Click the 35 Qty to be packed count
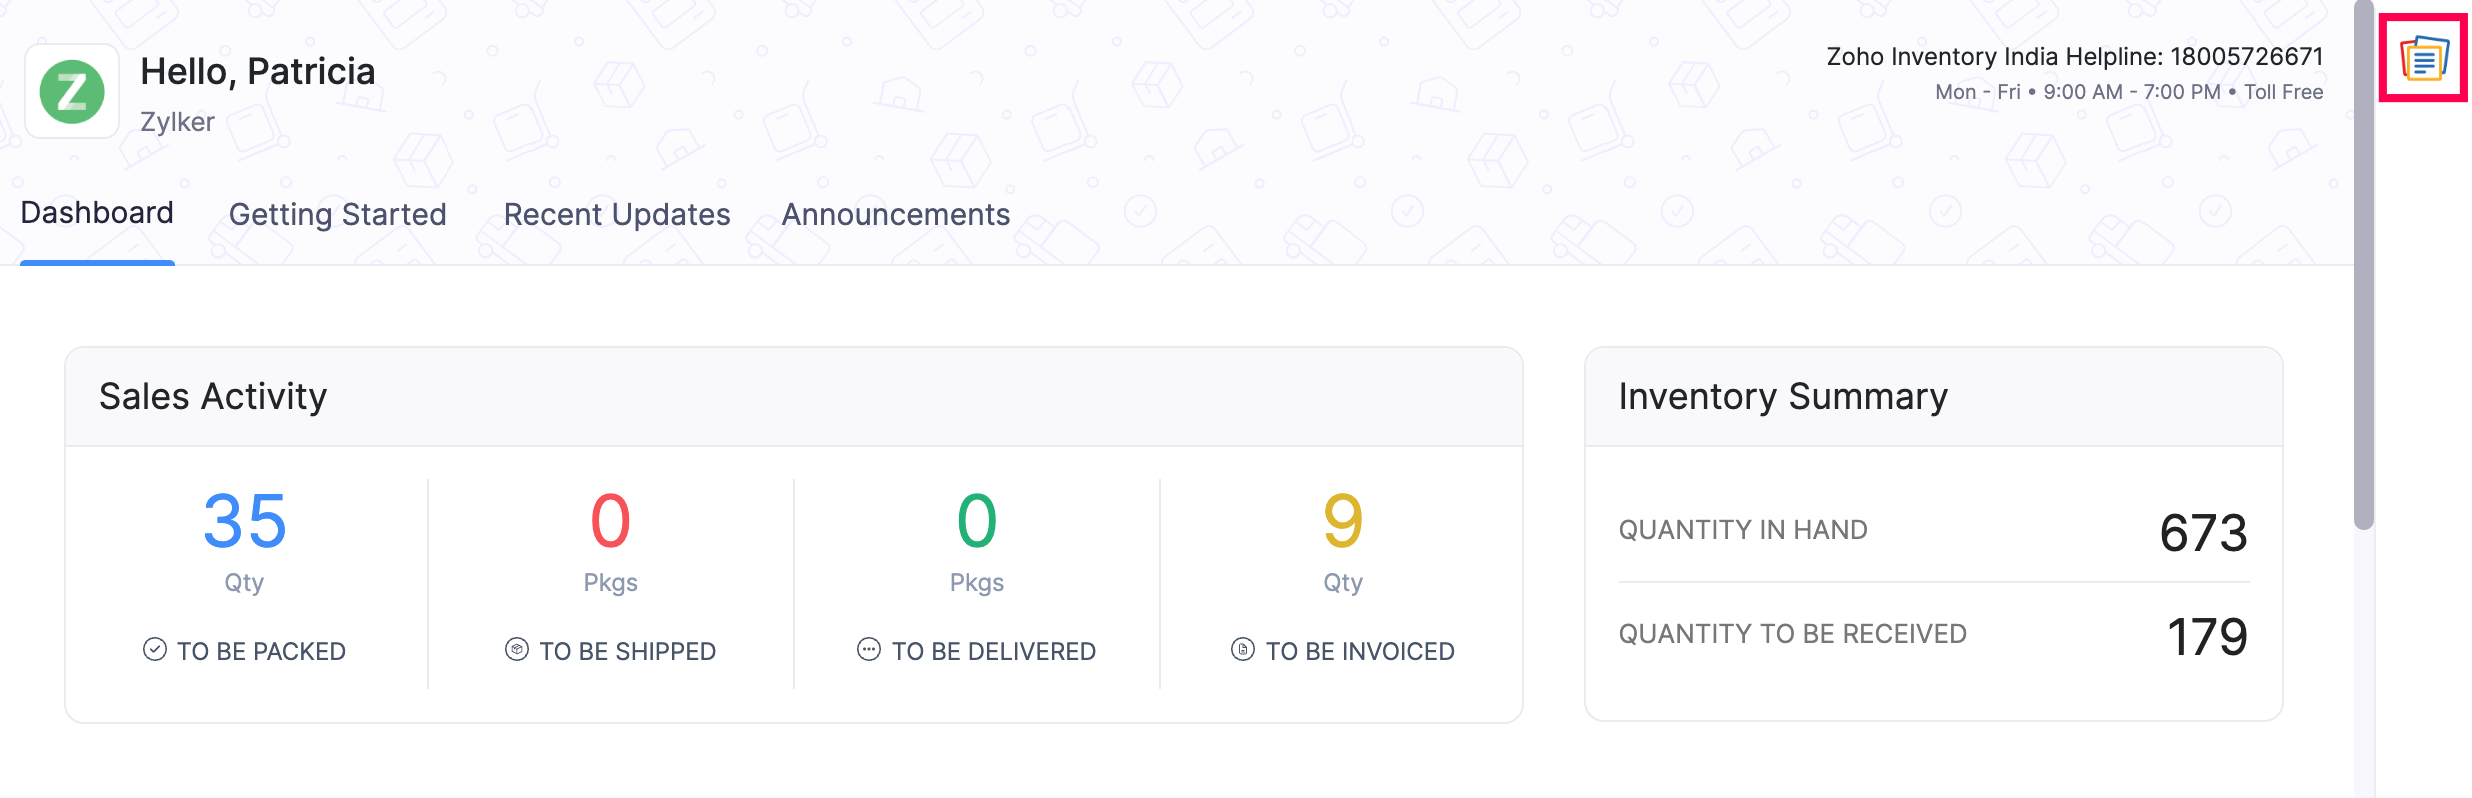This screenshot has height=798, width=2472. click(x=243, y=521)
